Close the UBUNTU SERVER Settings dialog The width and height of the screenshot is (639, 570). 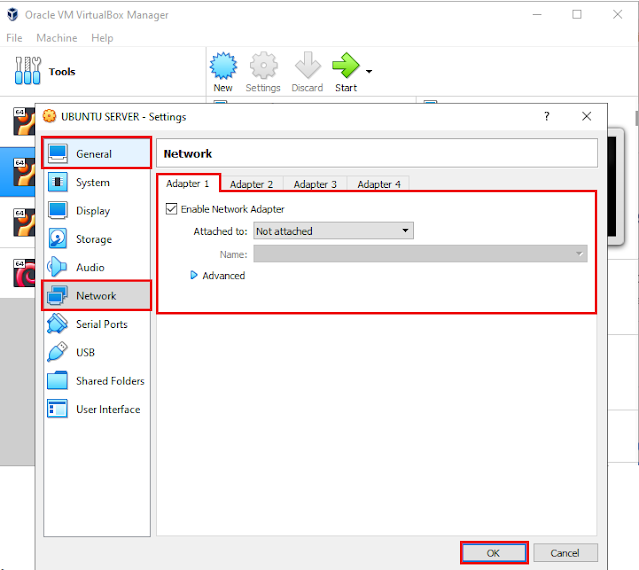[x=586, y=117]
